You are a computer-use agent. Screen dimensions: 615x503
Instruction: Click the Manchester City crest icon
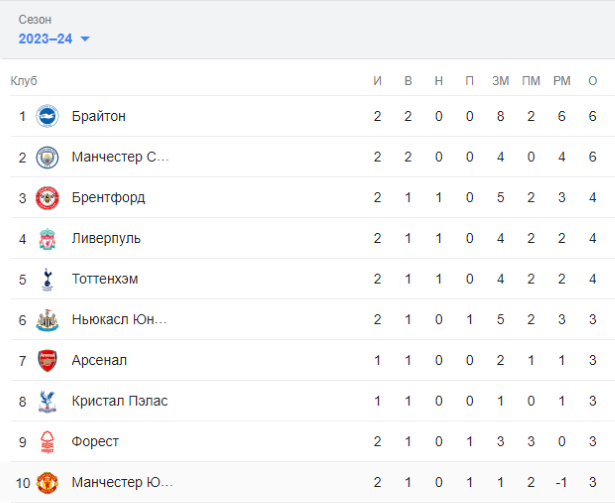pyautogui.click(x=47, y=157)
